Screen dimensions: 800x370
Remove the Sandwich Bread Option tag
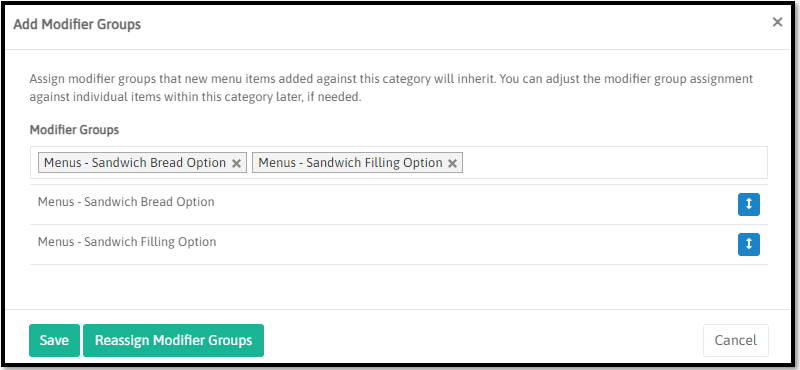click(236, 163)
